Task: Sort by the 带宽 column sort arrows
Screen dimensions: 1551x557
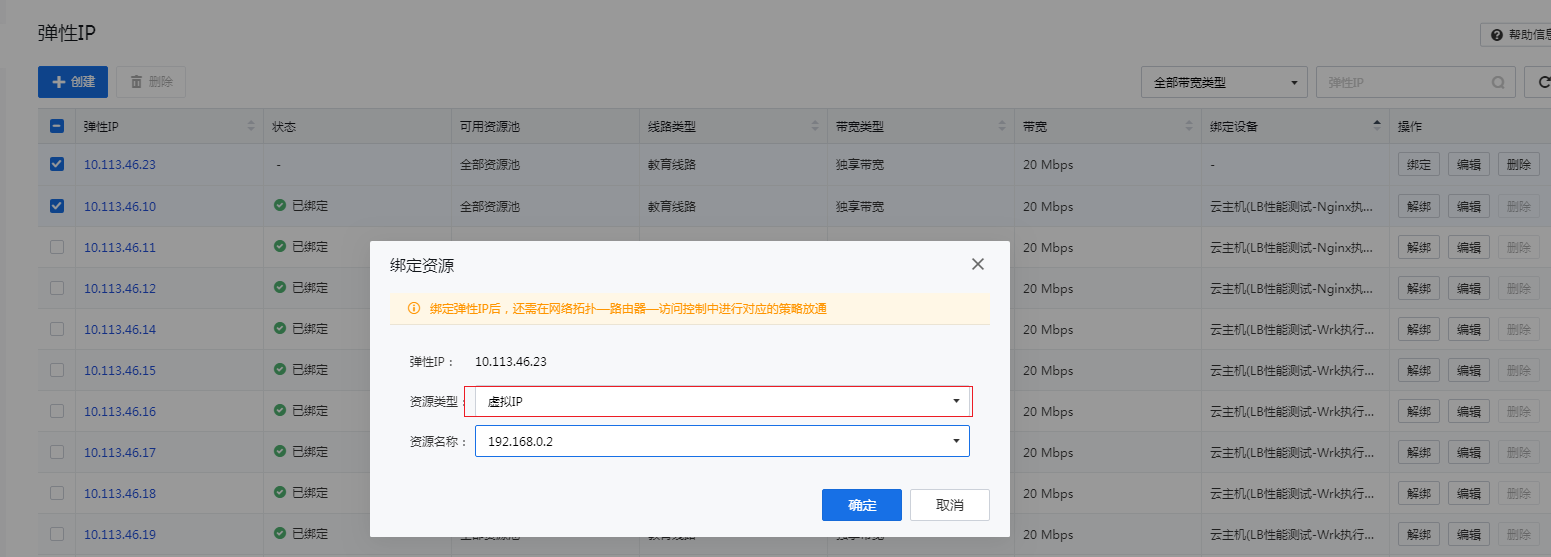Action: (x=1189, y=126)
